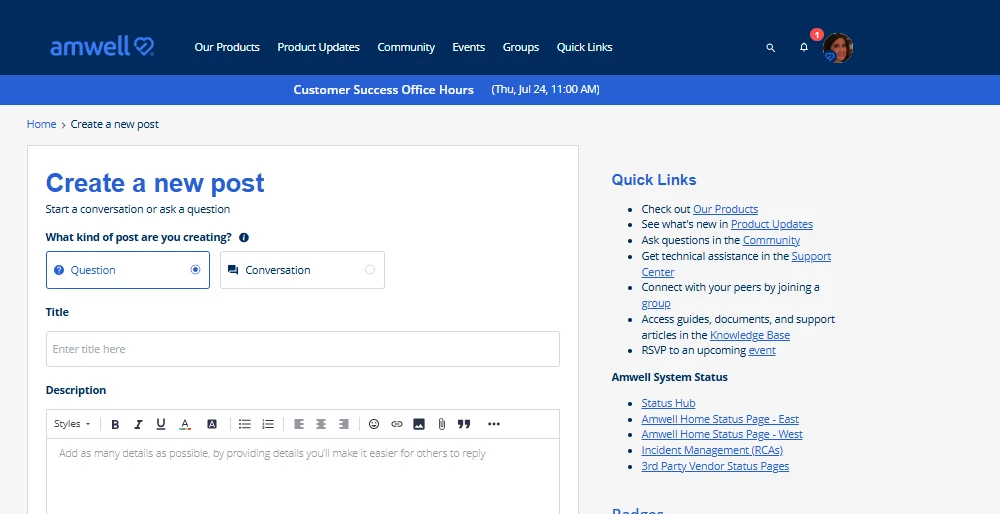The height and width of the screenshot is (514, 1000).
Task: Open the text background color picker
Action: (x=212, y=424)
